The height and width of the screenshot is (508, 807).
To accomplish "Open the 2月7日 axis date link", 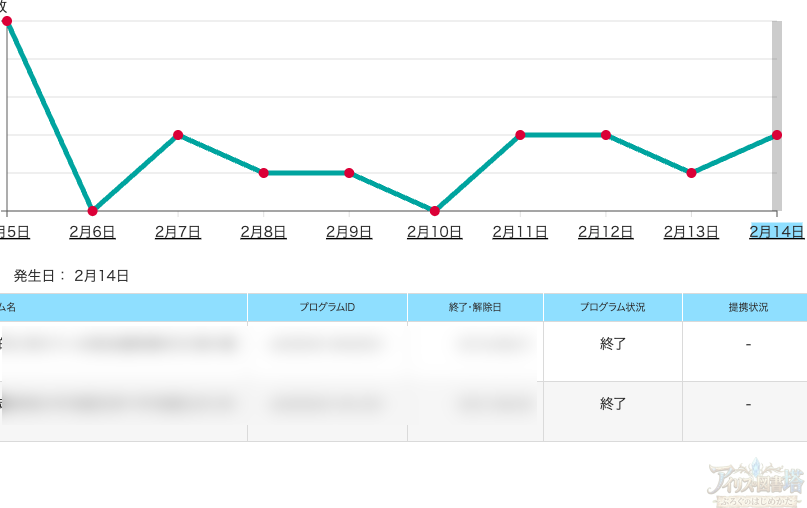I will coord(178,232).
